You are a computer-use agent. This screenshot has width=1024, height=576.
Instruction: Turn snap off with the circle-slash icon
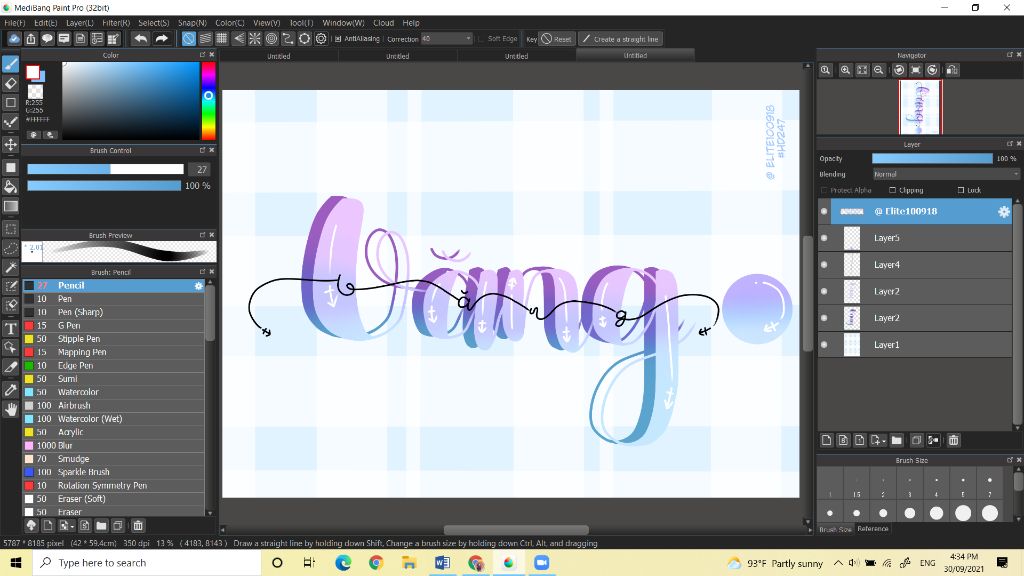188,39
